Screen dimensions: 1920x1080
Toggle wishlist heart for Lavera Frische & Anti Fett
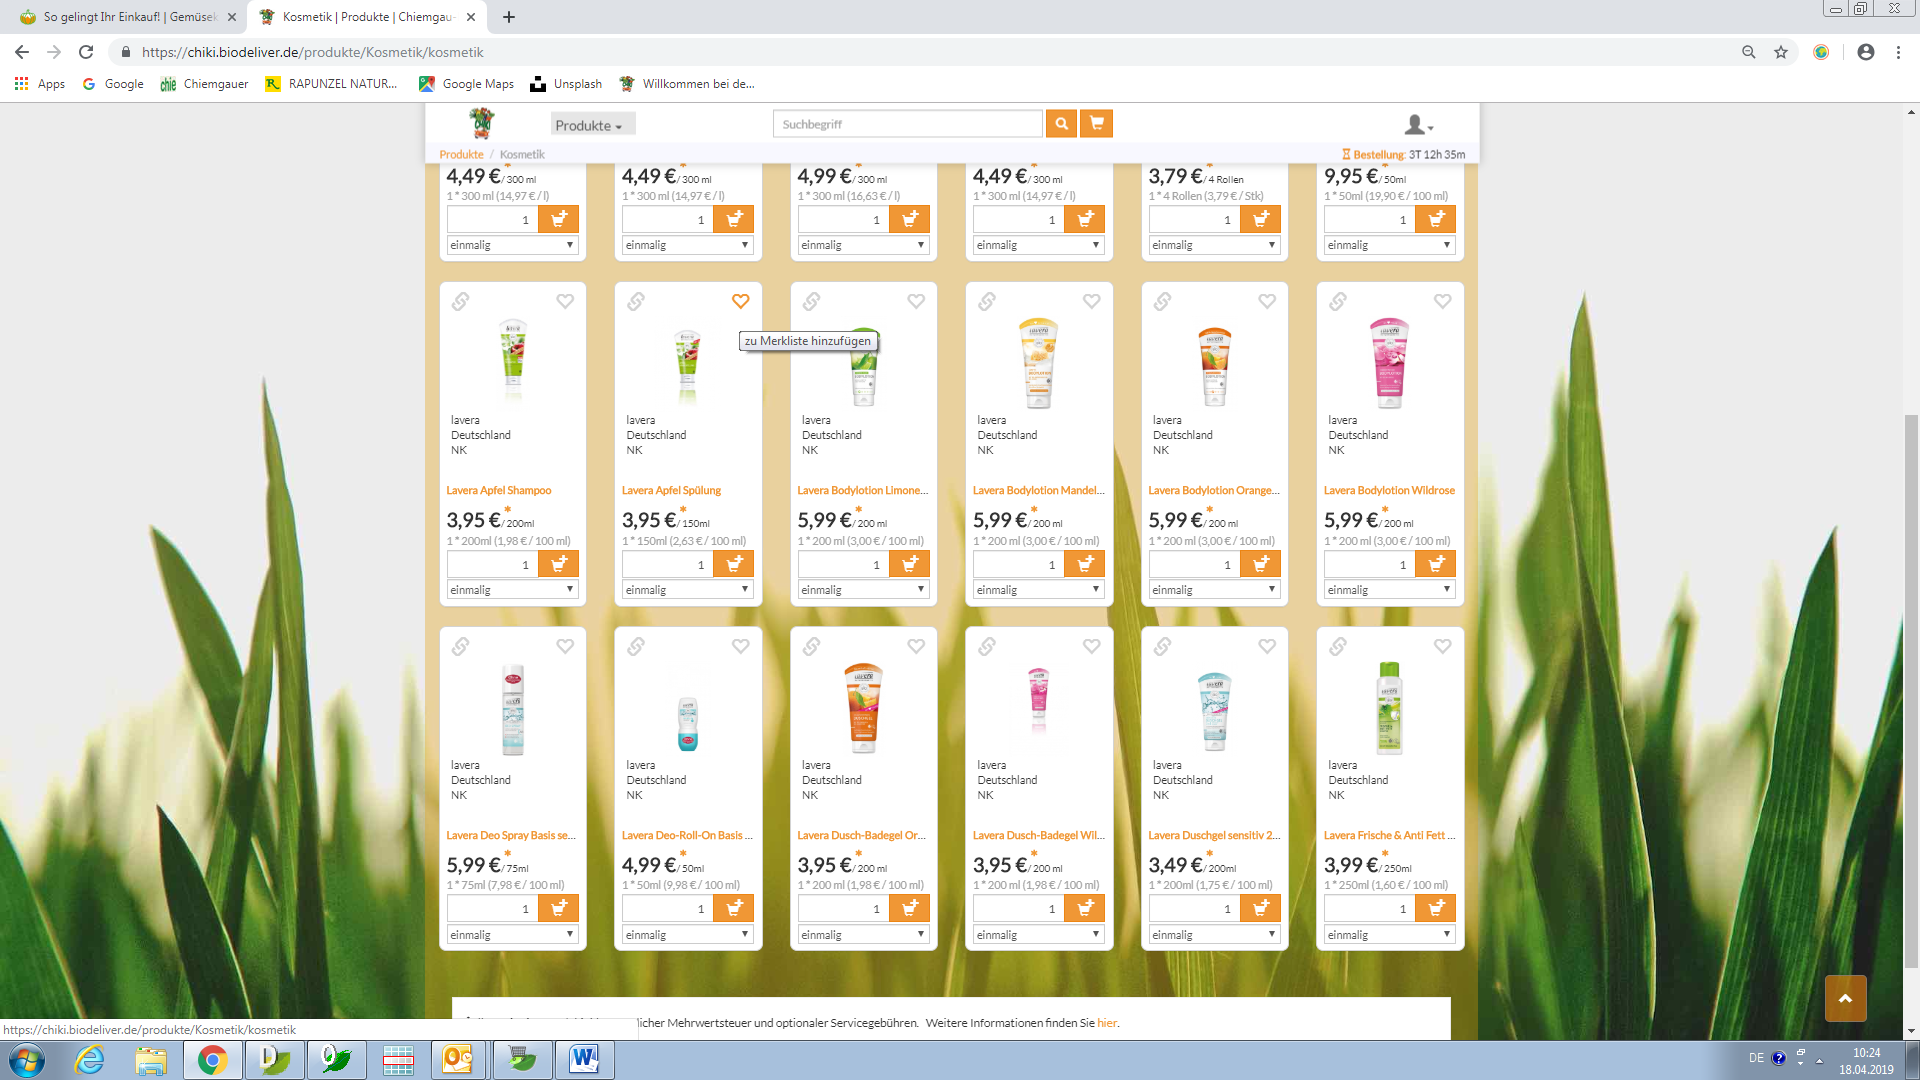click(x=1442, y=646)
